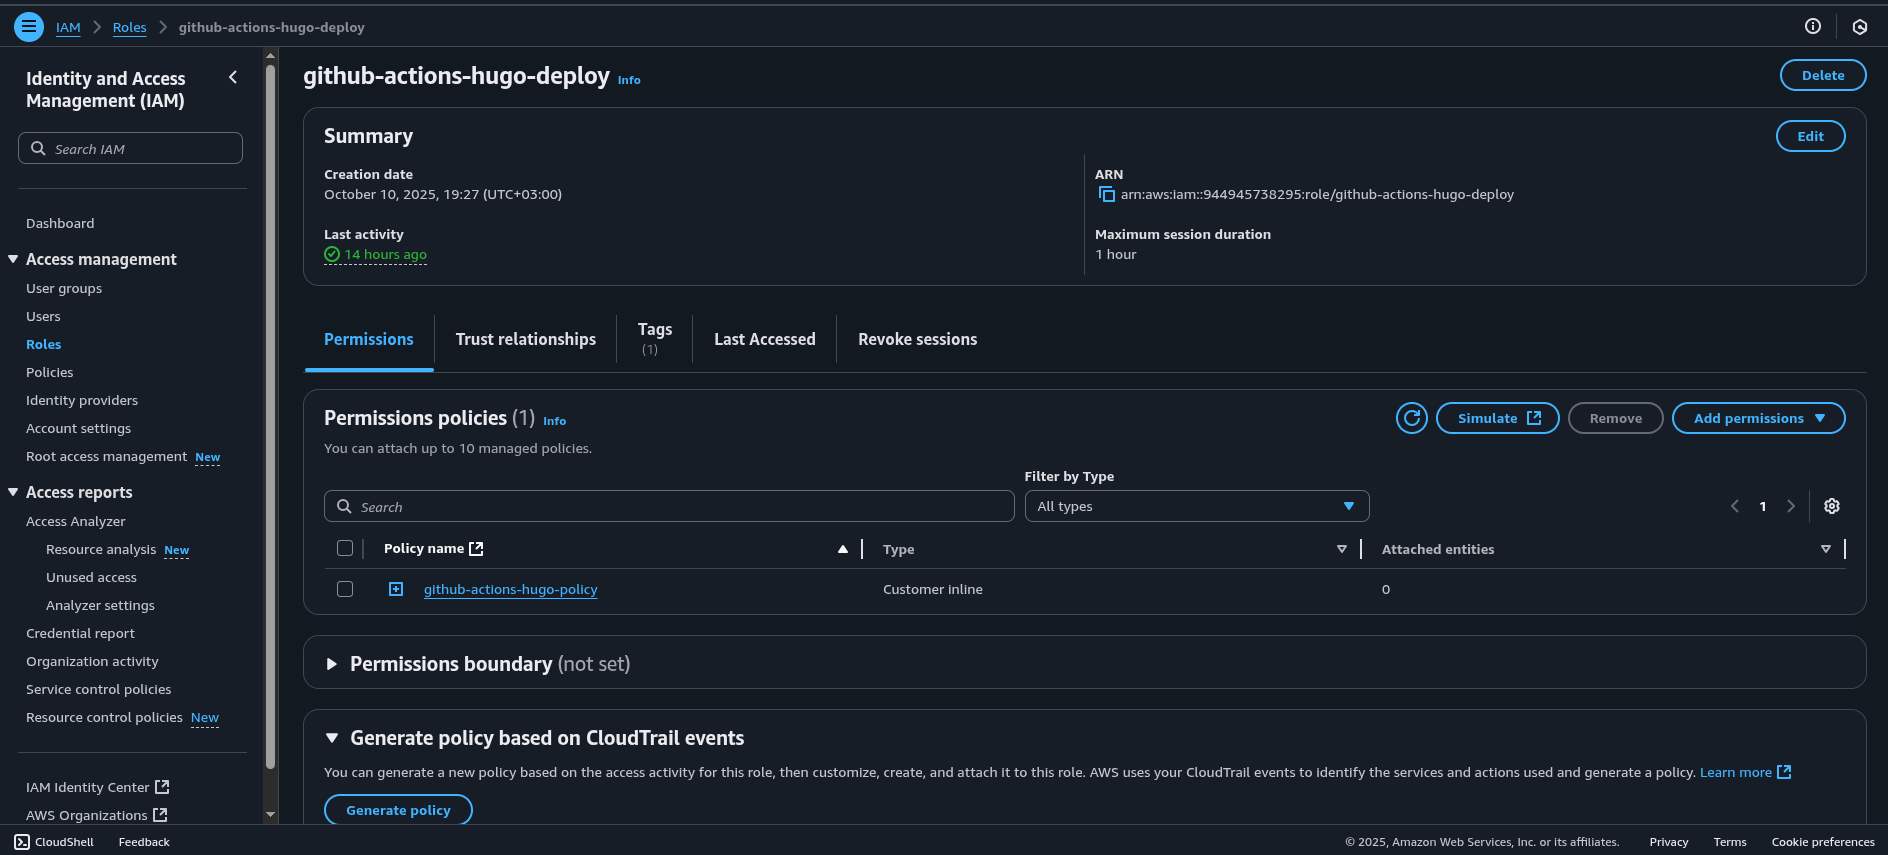The height and width of the screenshot is (855, 1888).
Task: Open table preferences gear icon
Action: 1832,506
